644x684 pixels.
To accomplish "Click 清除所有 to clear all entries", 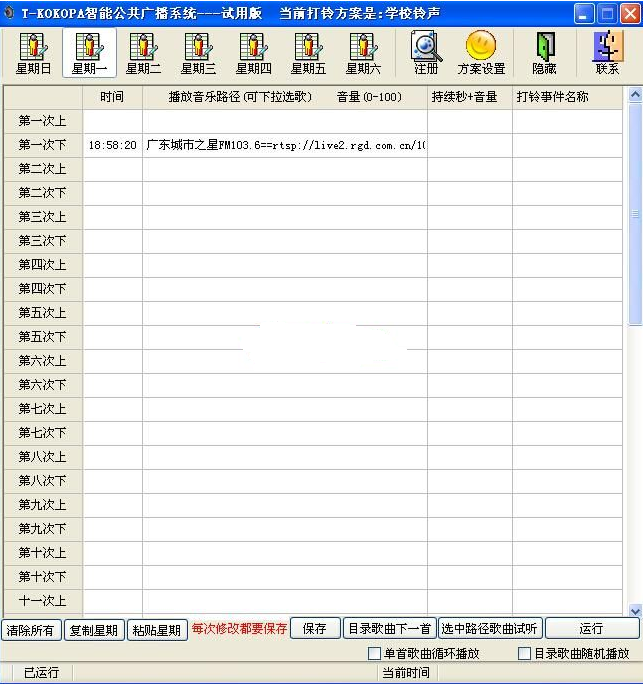I will pos(32,630).
